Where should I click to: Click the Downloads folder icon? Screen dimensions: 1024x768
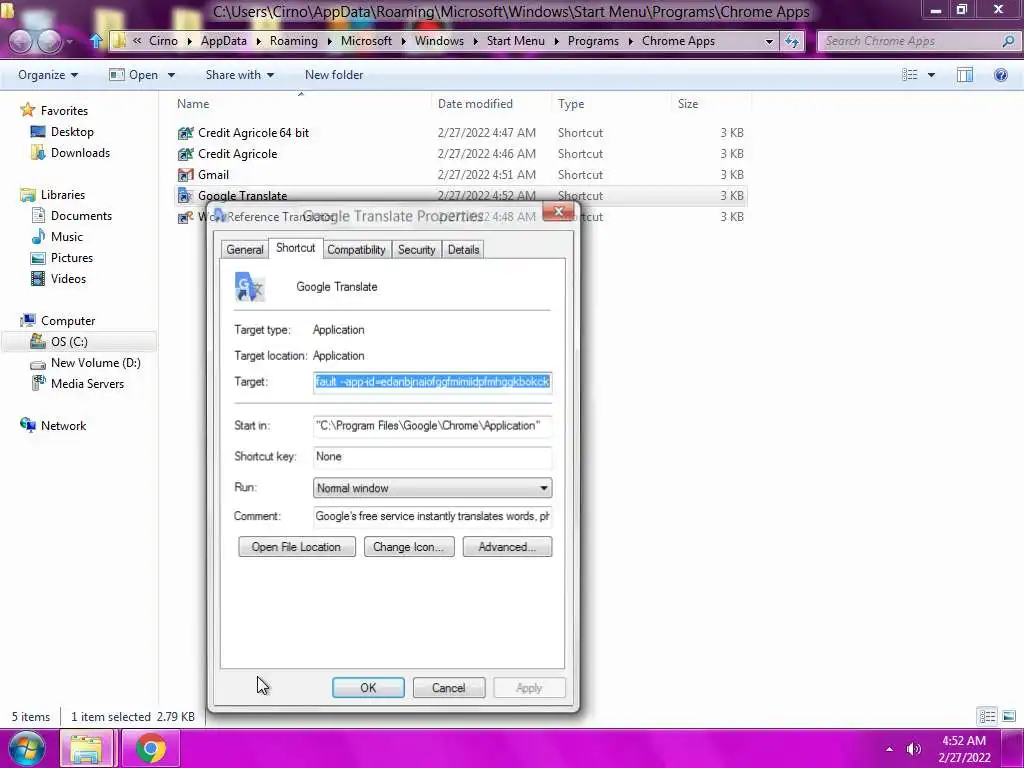click(38, 153)
